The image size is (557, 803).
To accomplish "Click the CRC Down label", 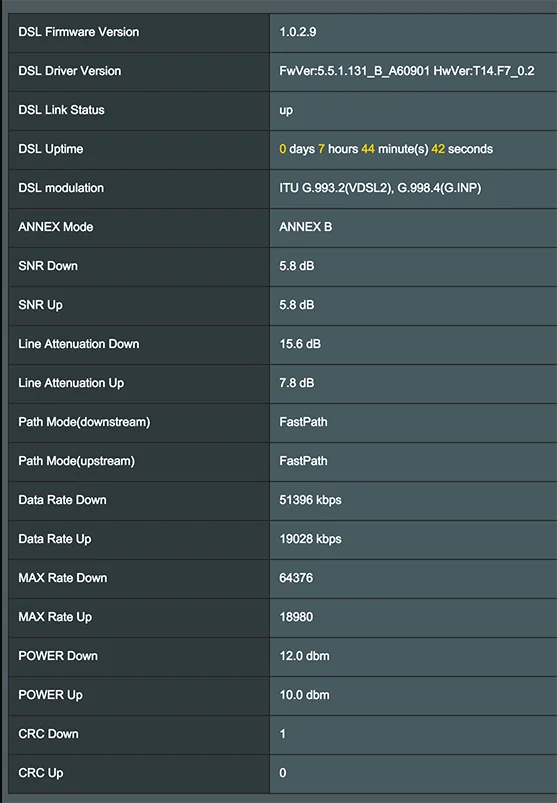I will click(49, 734).
